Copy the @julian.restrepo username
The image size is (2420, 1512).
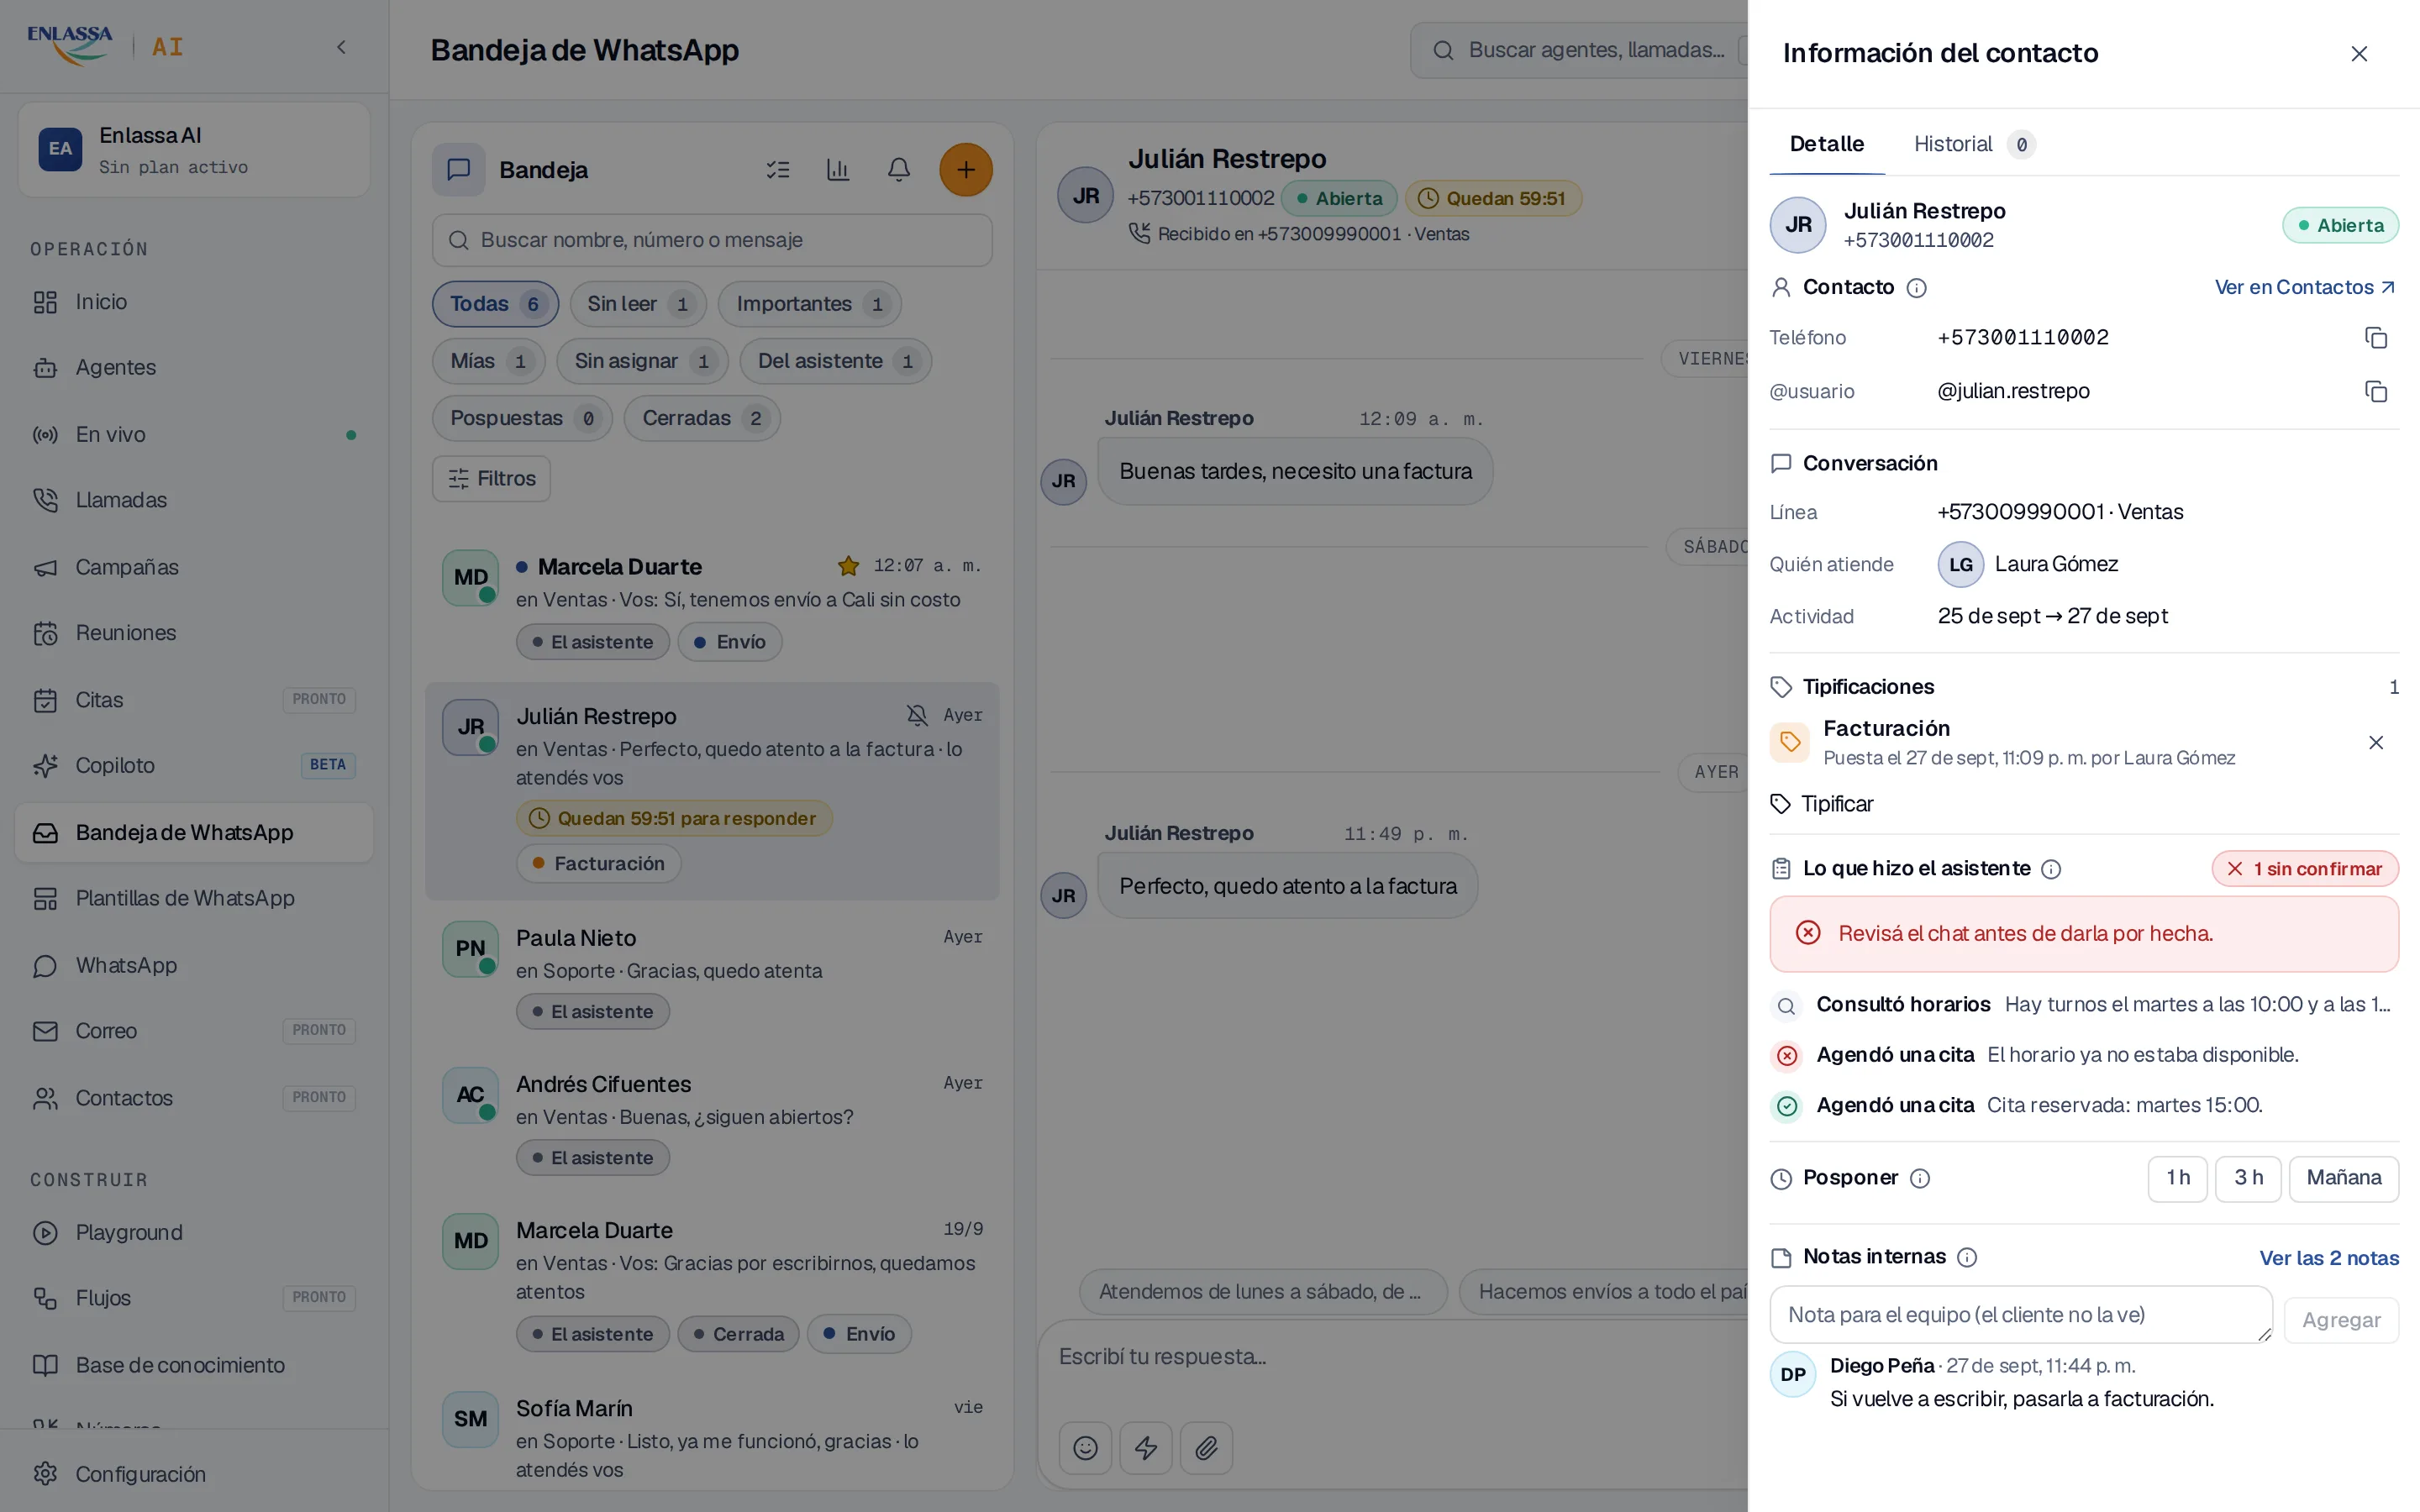tap(2376, 391)
